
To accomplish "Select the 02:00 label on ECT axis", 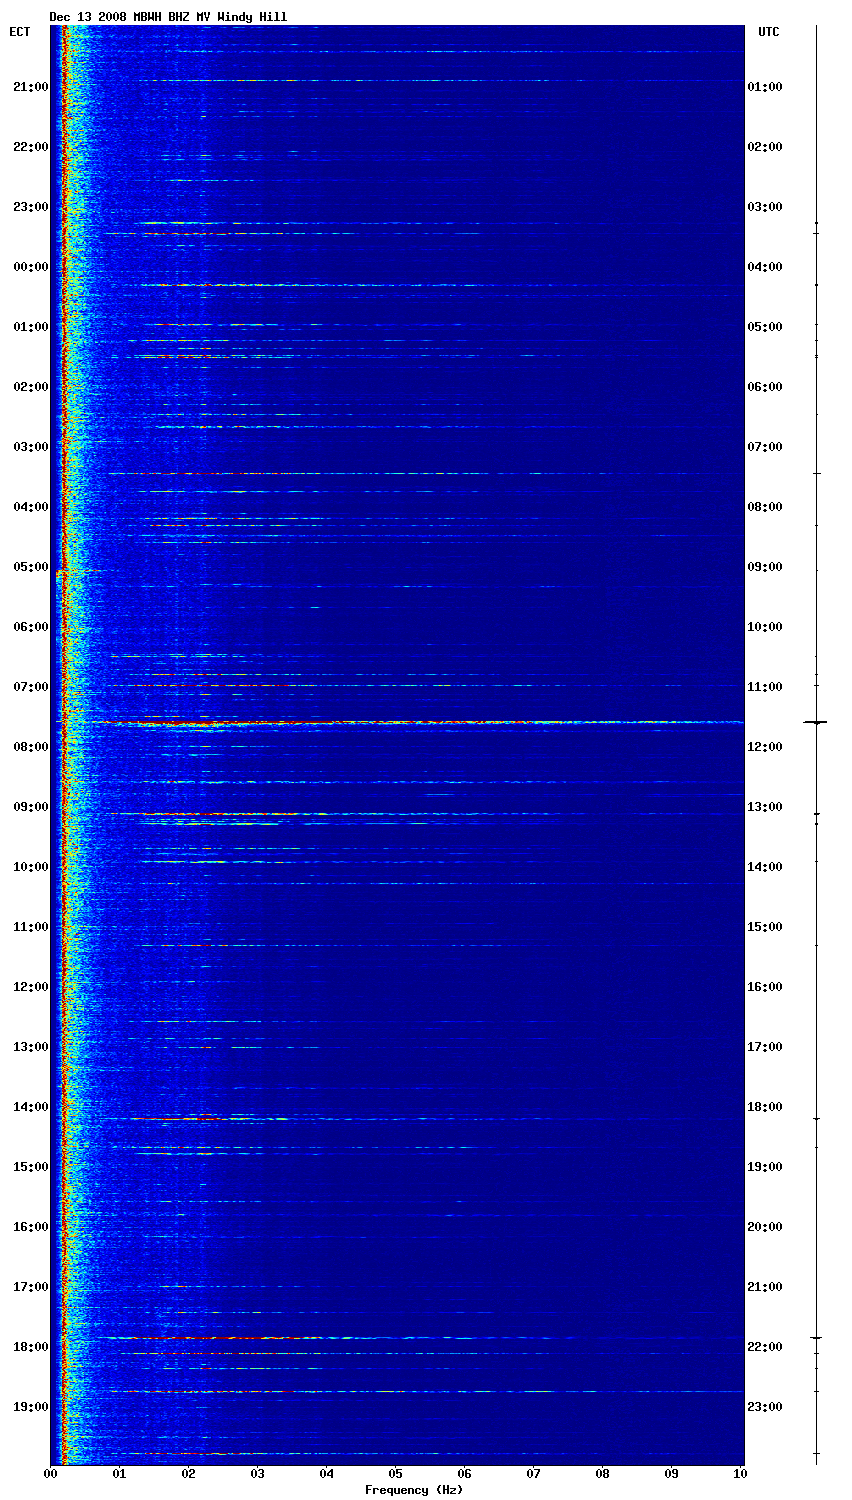I will pyautogui.click(x=30, y=387).
